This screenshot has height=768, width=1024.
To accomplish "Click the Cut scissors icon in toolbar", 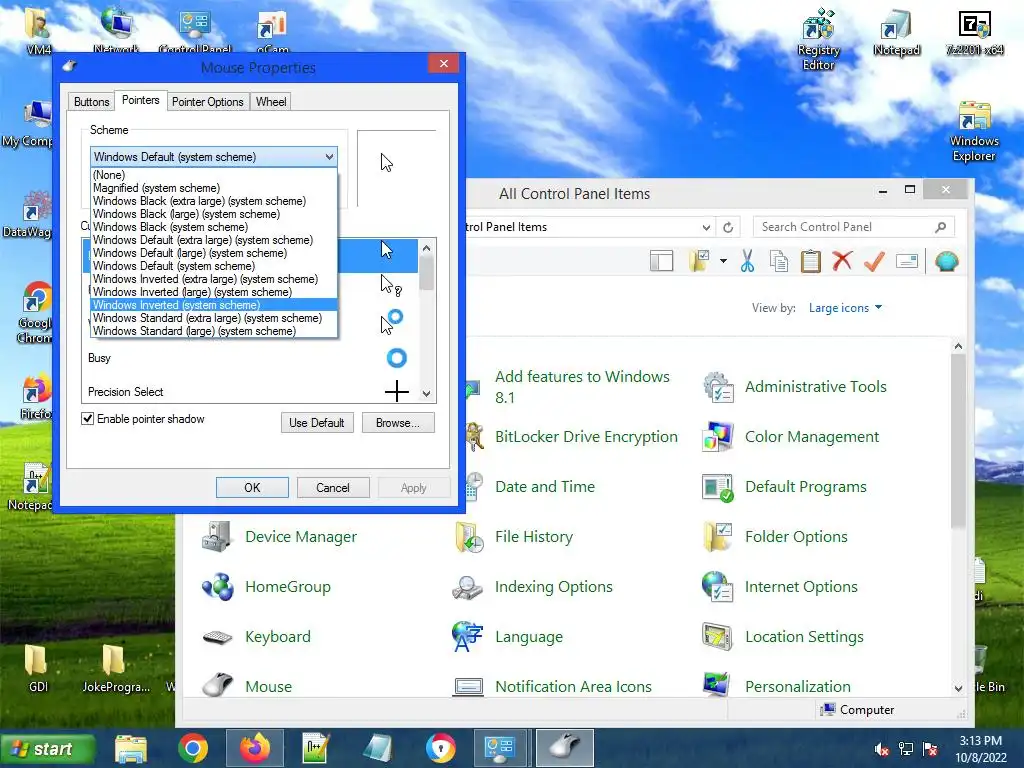I will 747,262.
